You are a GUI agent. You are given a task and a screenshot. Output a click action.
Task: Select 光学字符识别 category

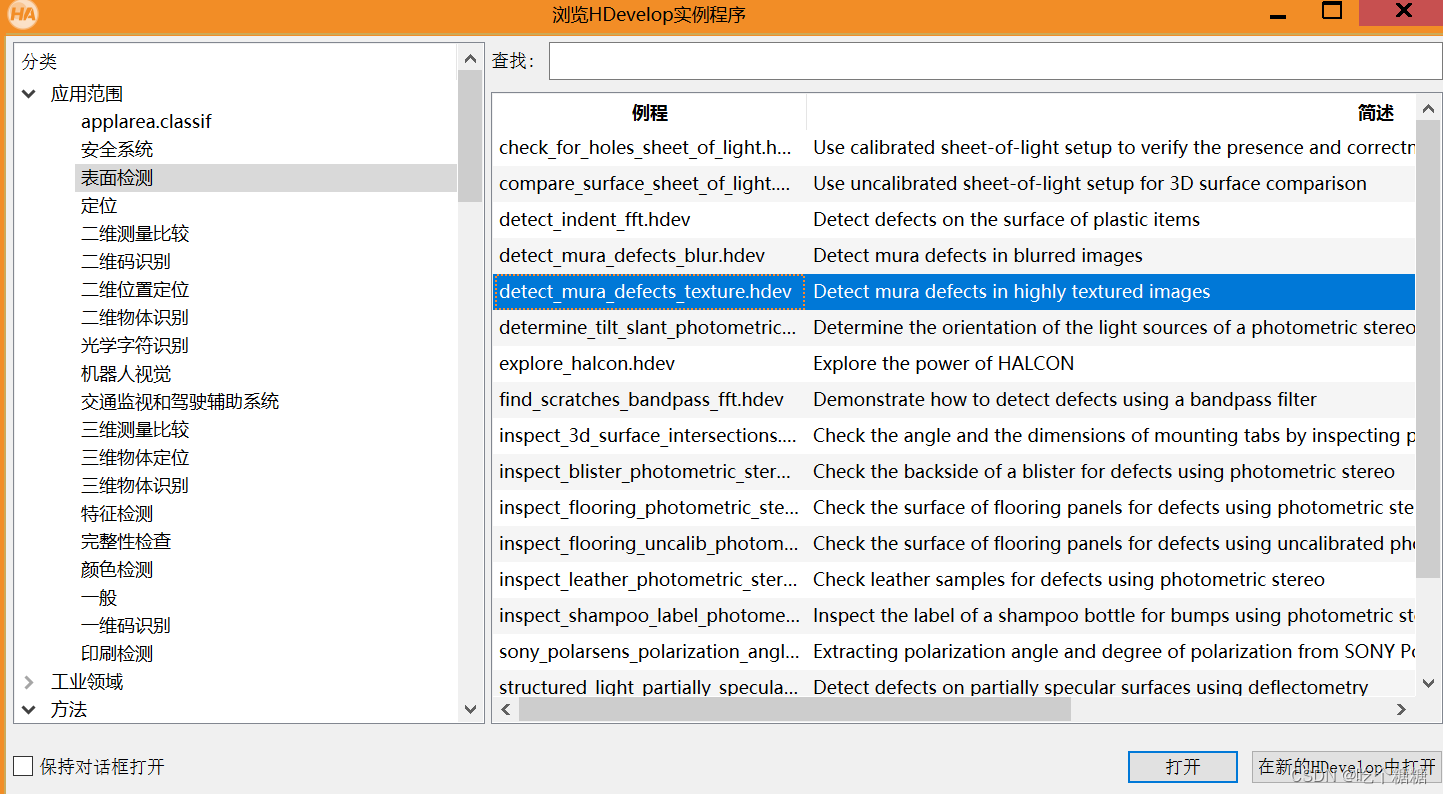[x=135, y=346]
